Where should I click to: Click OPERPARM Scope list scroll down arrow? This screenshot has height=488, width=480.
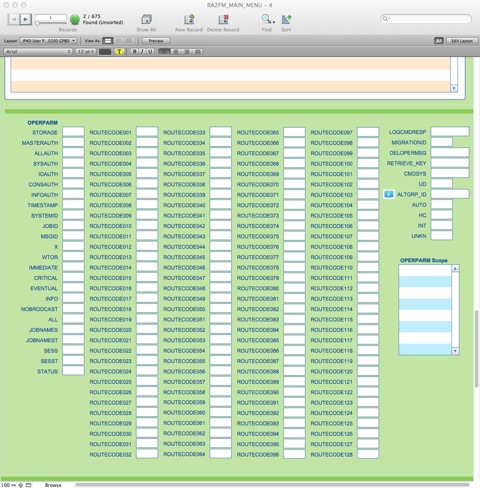(455, 351)
